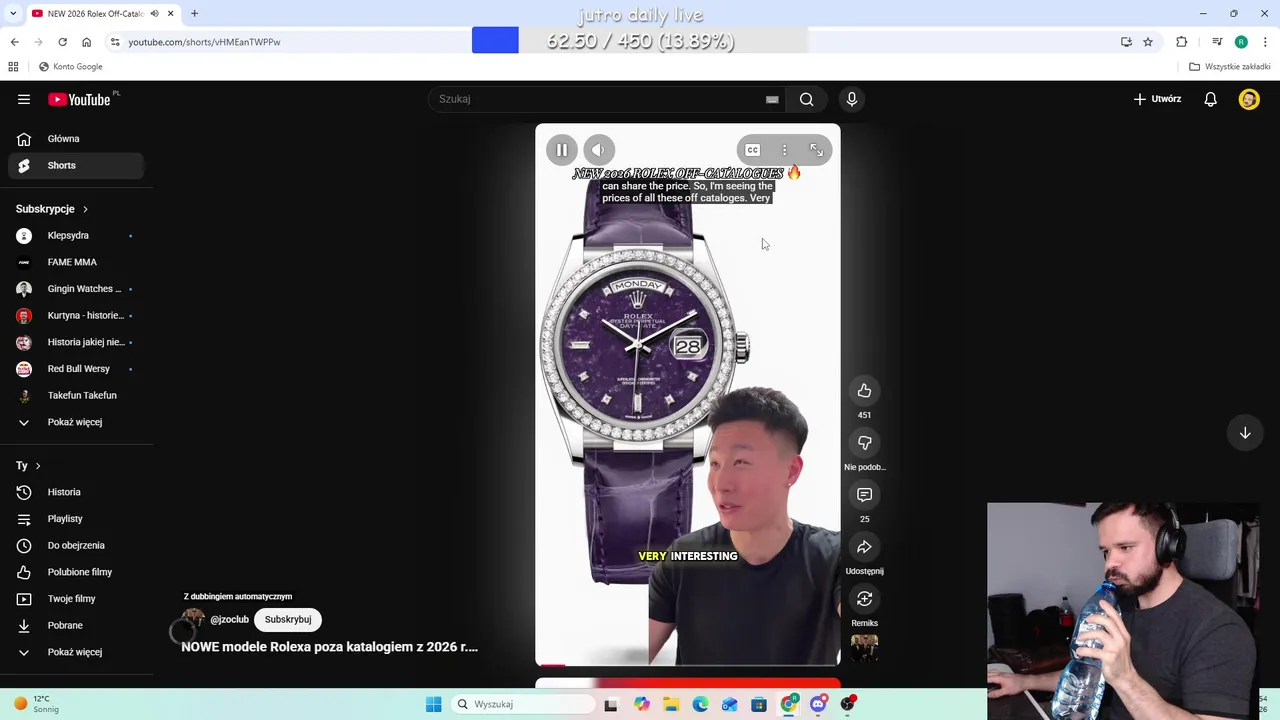The height and width of the screenshot is (720, 1280).
Task: Reload the page in Chrome
Action: (x=62, y=42)
